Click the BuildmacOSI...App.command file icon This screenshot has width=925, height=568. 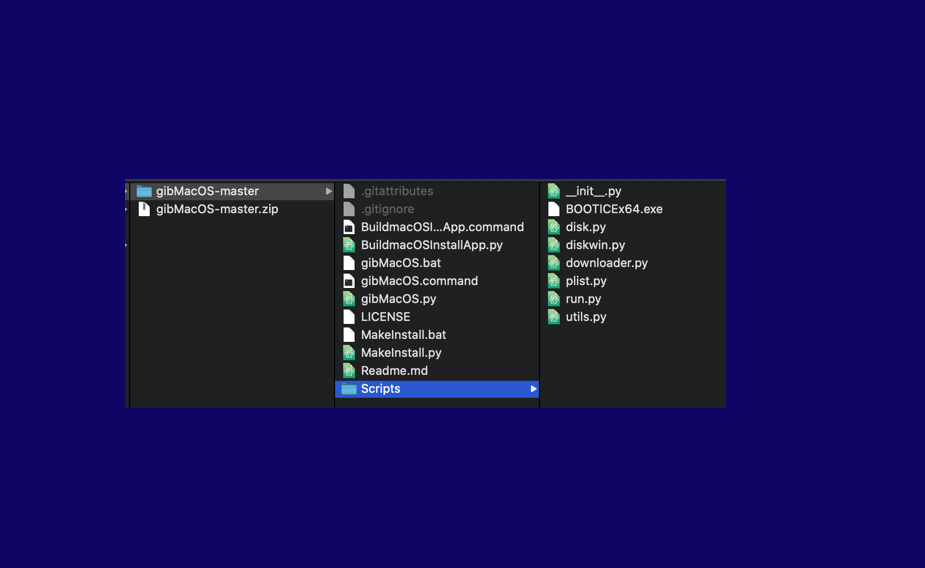click(349, 227)
